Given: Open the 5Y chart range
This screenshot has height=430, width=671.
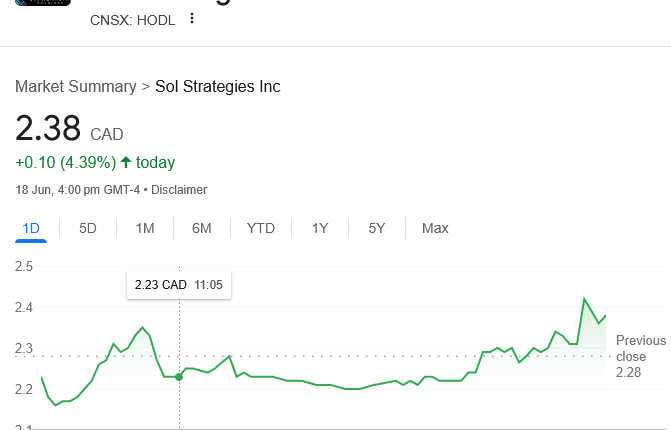Looking at the screenshot, I should (x=377, y=228).
